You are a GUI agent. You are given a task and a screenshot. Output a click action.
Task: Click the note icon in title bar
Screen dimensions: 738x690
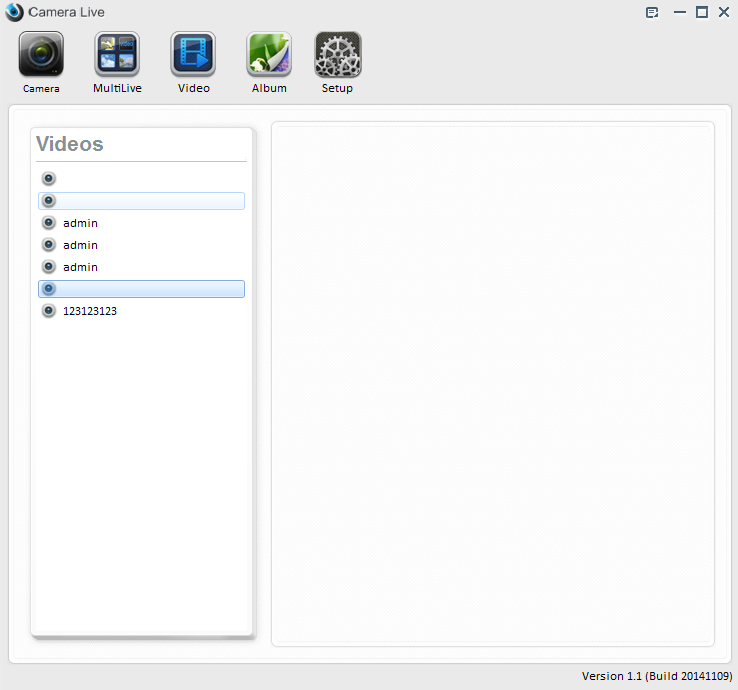click(652, 13)
